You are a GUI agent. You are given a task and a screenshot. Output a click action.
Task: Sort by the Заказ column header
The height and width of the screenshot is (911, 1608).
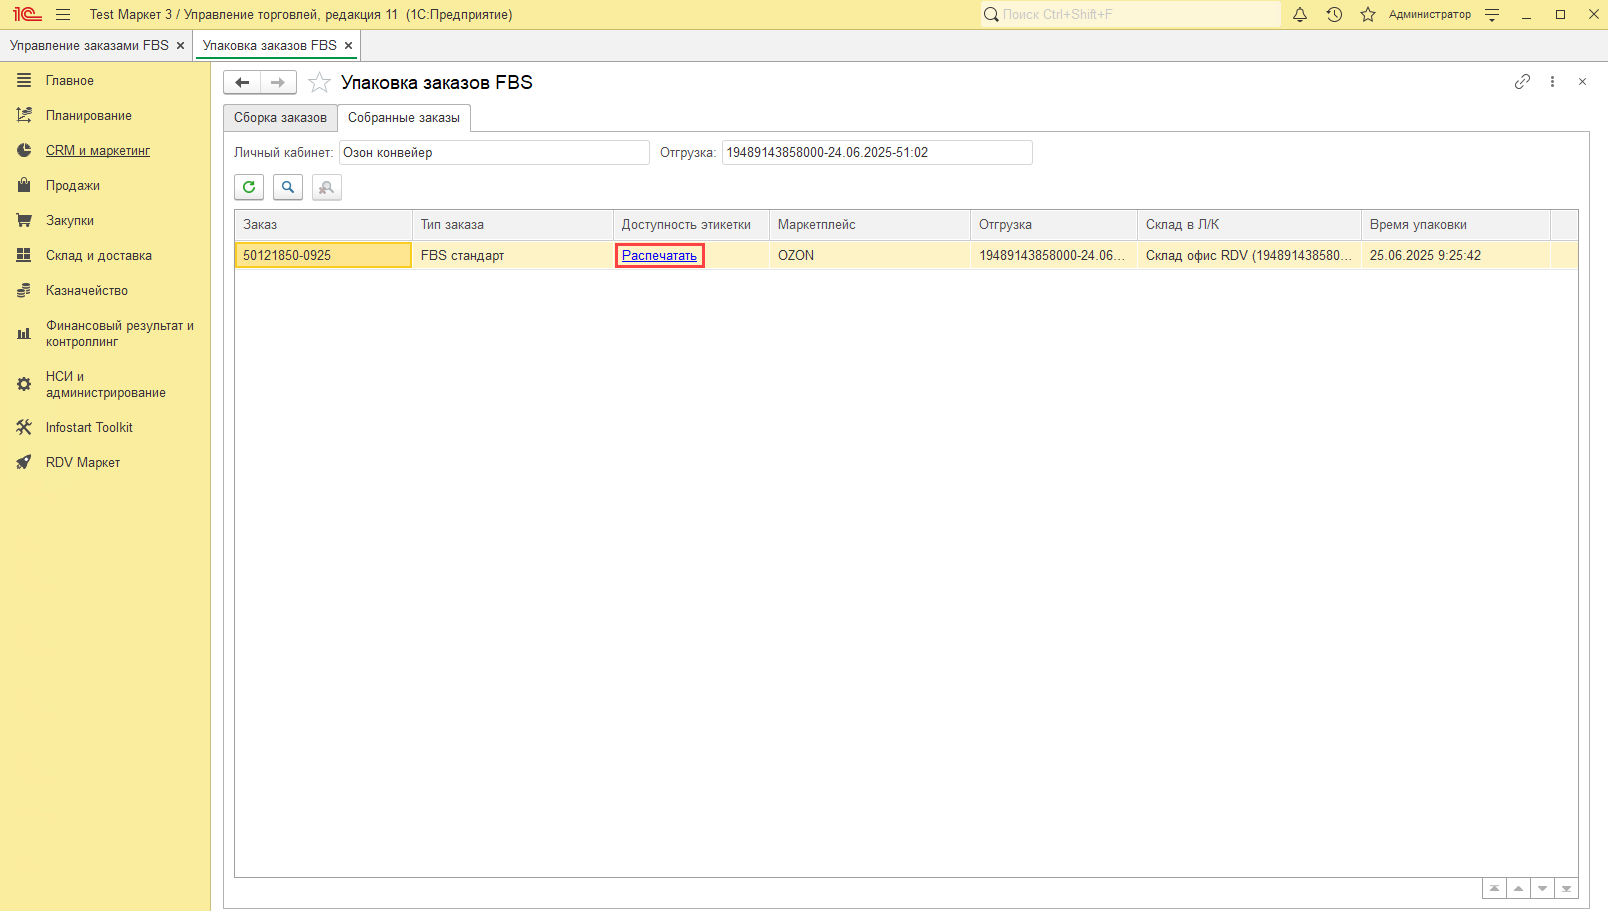(323, 225)
